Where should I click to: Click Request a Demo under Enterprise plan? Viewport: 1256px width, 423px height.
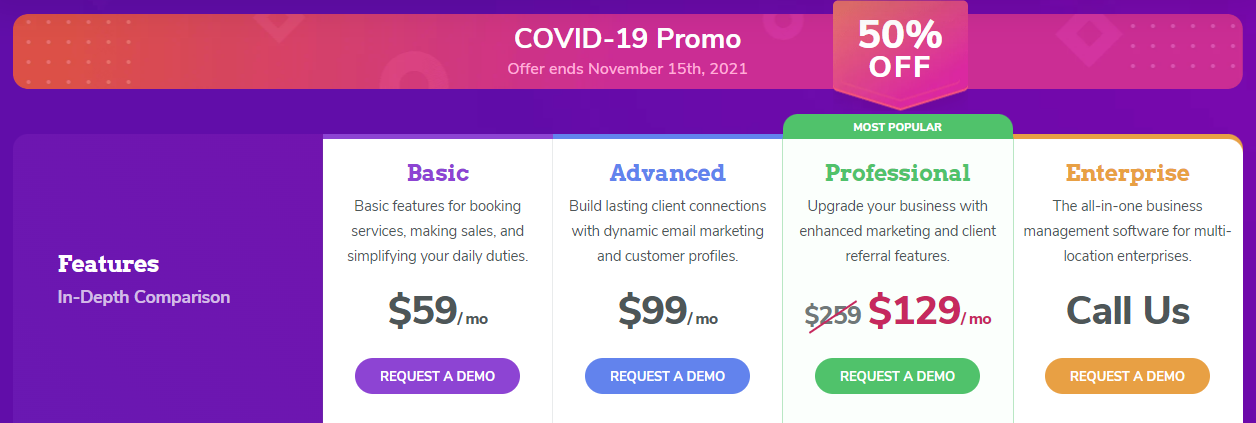(1127, 376)
